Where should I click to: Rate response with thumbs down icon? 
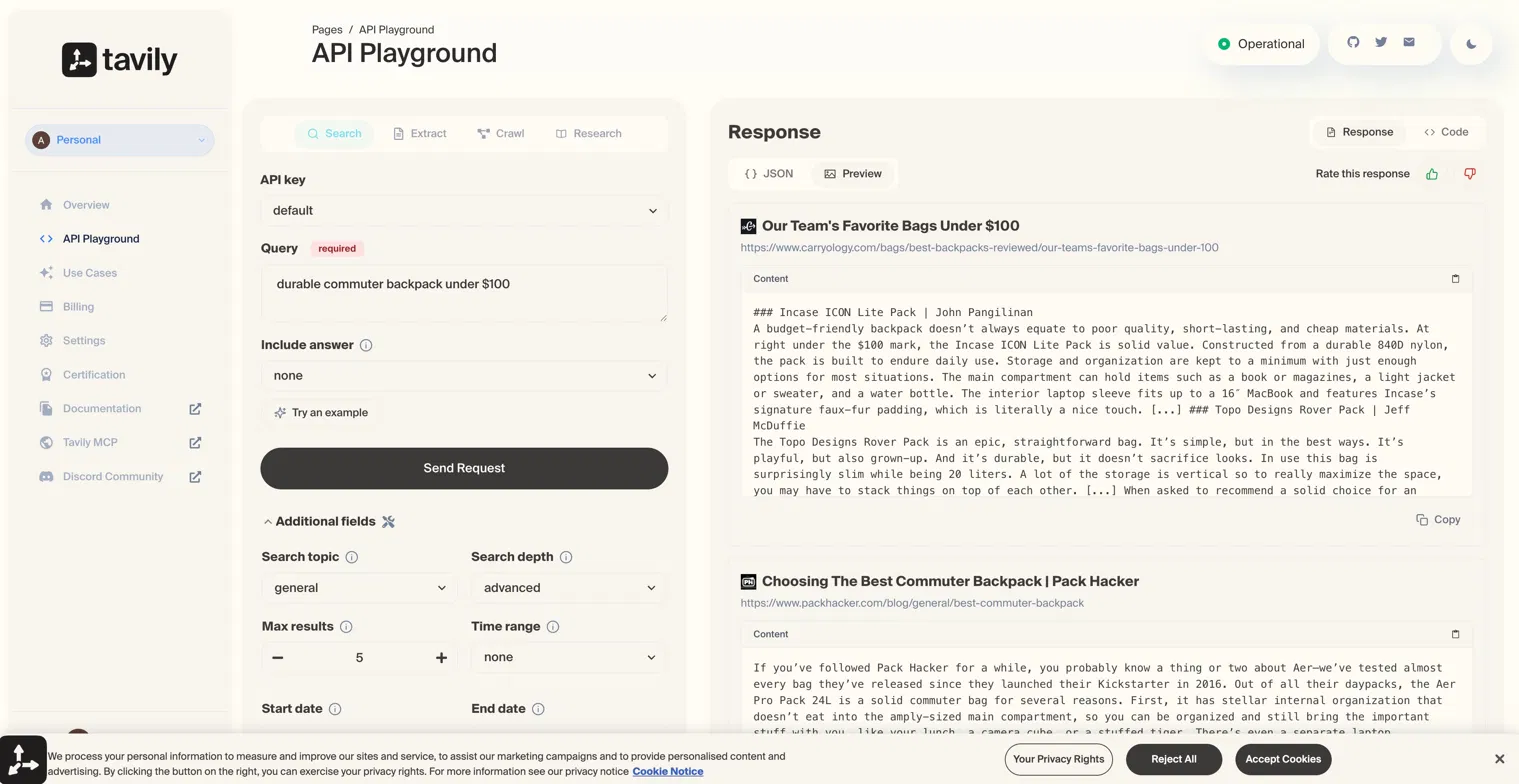pyautogui.click(x=1469, y=174)
